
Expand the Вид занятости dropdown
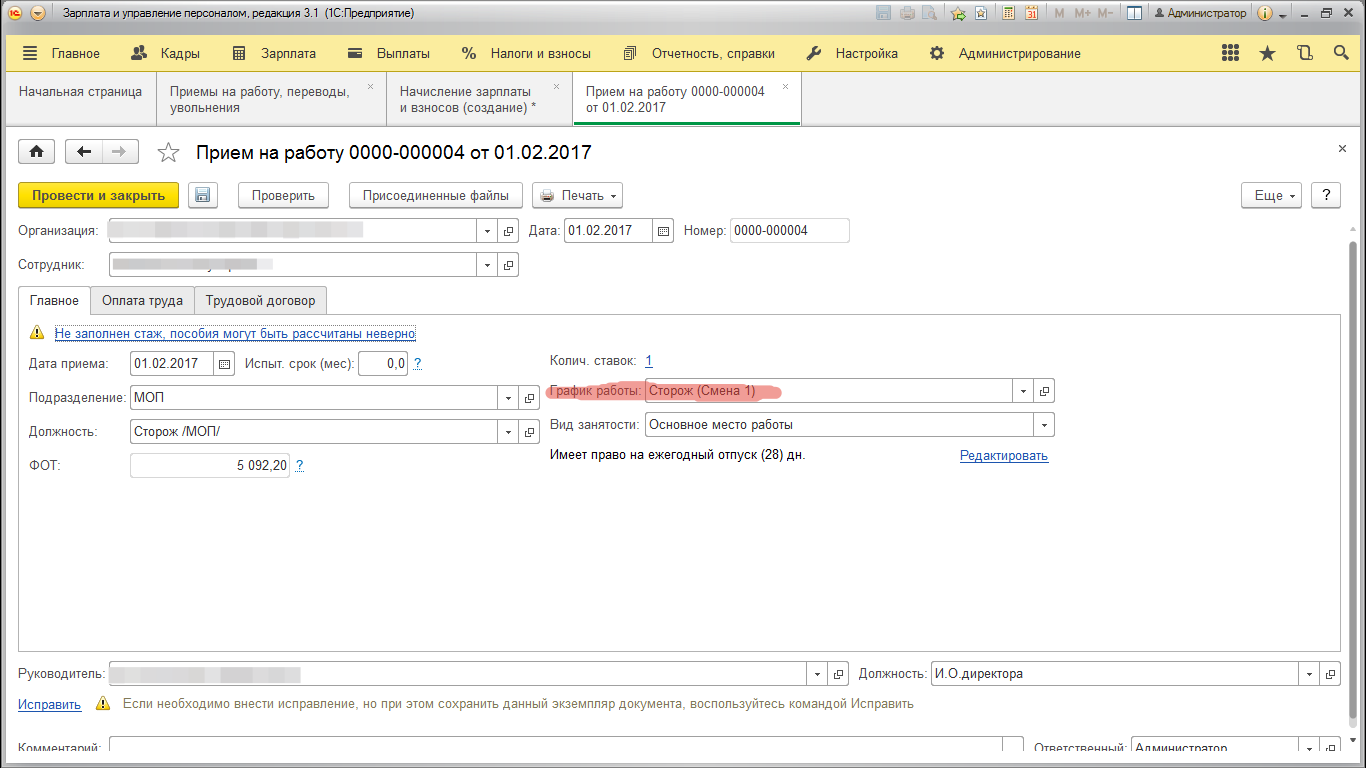[1044, 425]
